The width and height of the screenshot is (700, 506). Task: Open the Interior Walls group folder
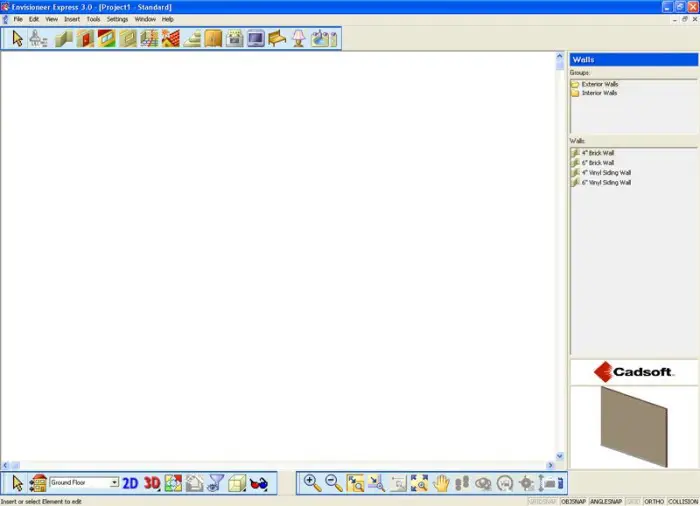(599, 93)
